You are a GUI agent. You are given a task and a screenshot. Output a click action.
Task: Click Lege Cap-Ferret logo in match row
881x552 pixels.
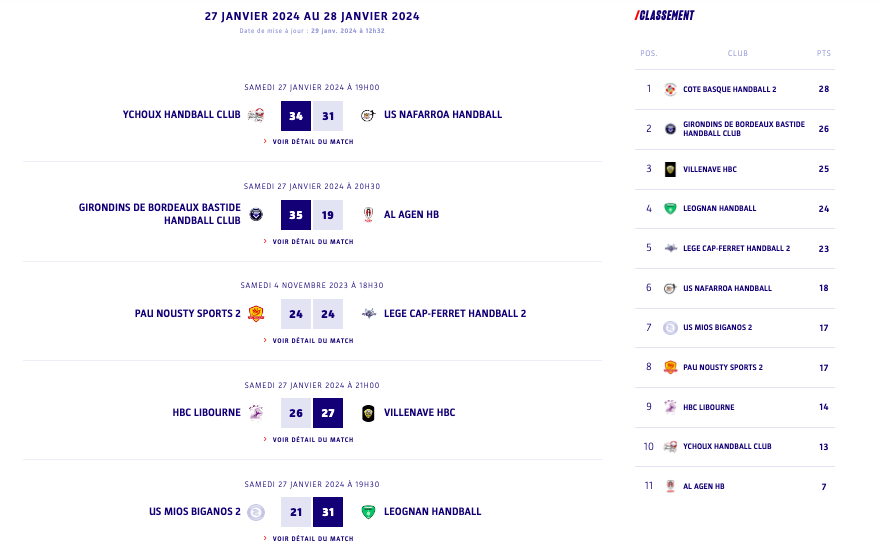[368, 313]
